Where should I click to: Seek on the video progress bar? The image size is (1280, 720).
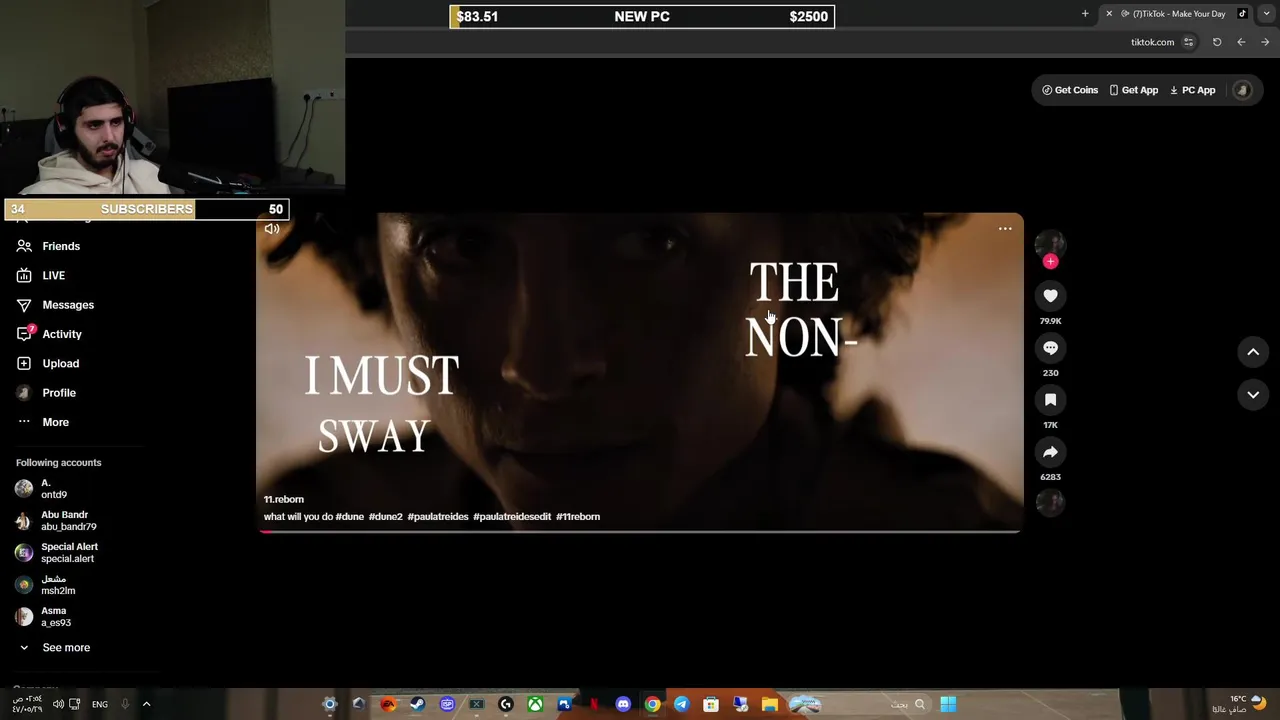(x=640, y=531)
